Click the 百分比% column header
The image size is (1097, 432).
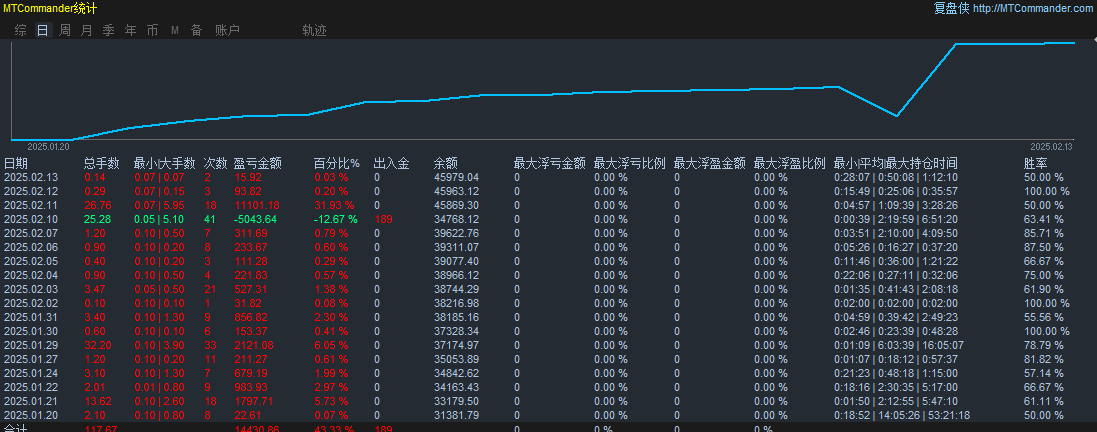coord(337,163)
